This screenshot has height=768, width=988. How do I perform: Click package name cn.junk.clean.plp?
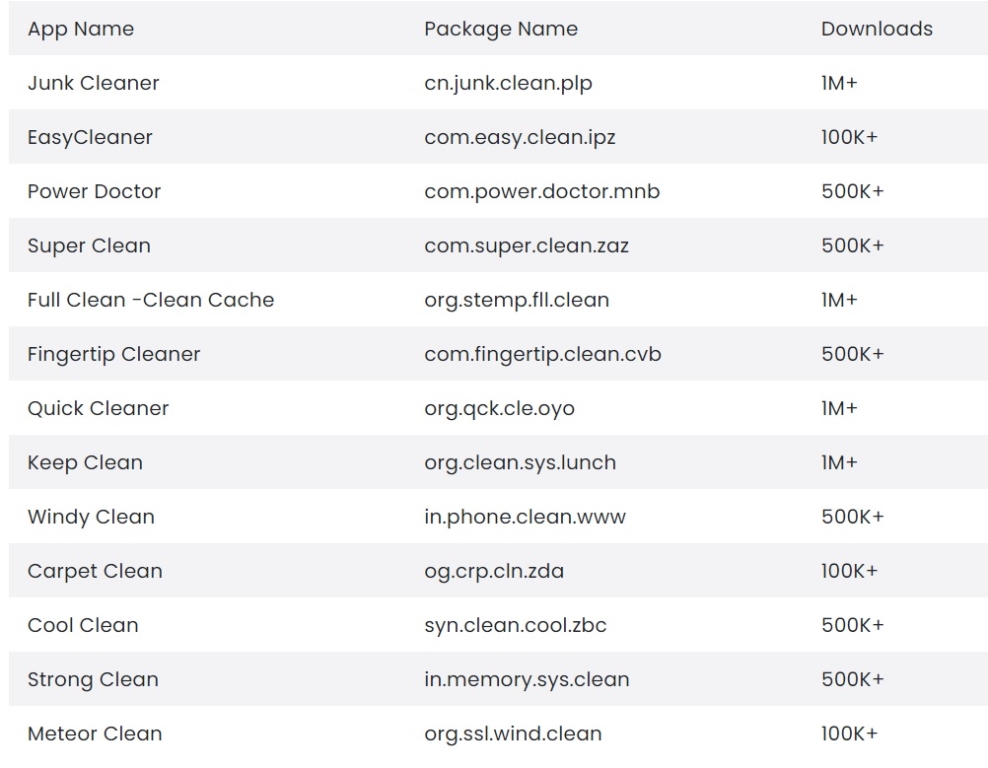tap(508, 83)
